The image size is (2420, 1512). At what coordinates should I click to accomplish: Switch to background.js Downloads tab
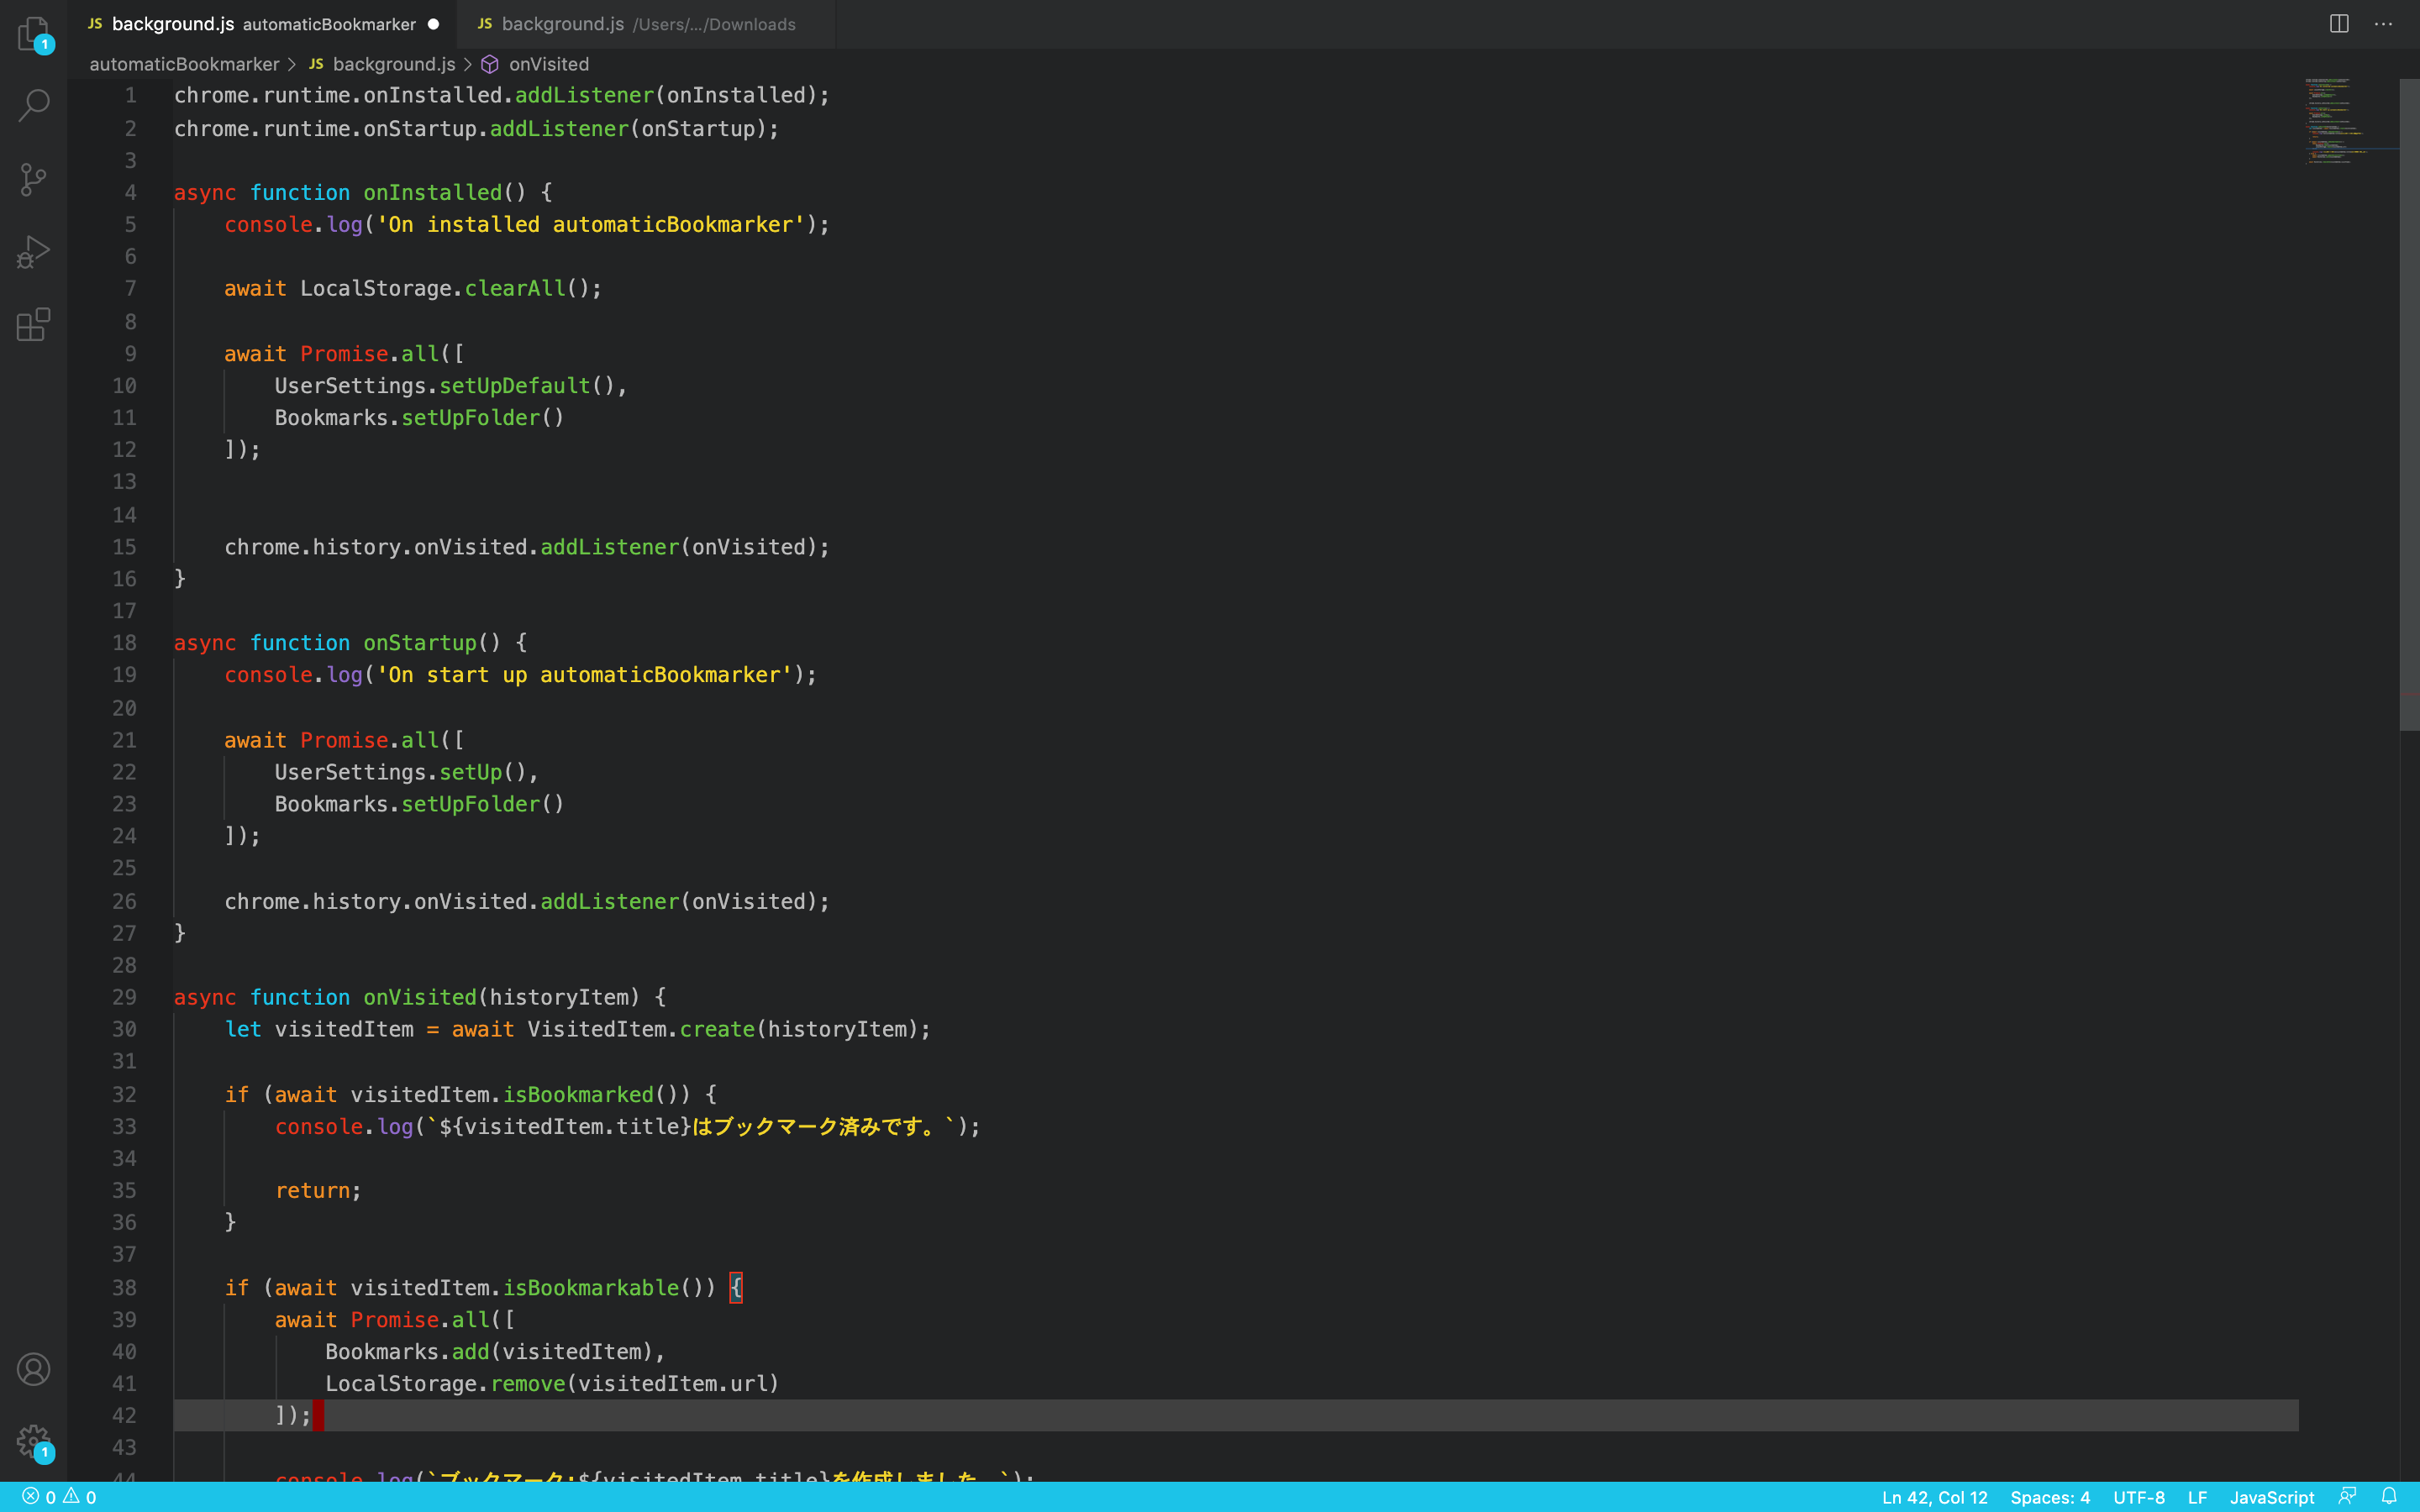coord(647,24)
